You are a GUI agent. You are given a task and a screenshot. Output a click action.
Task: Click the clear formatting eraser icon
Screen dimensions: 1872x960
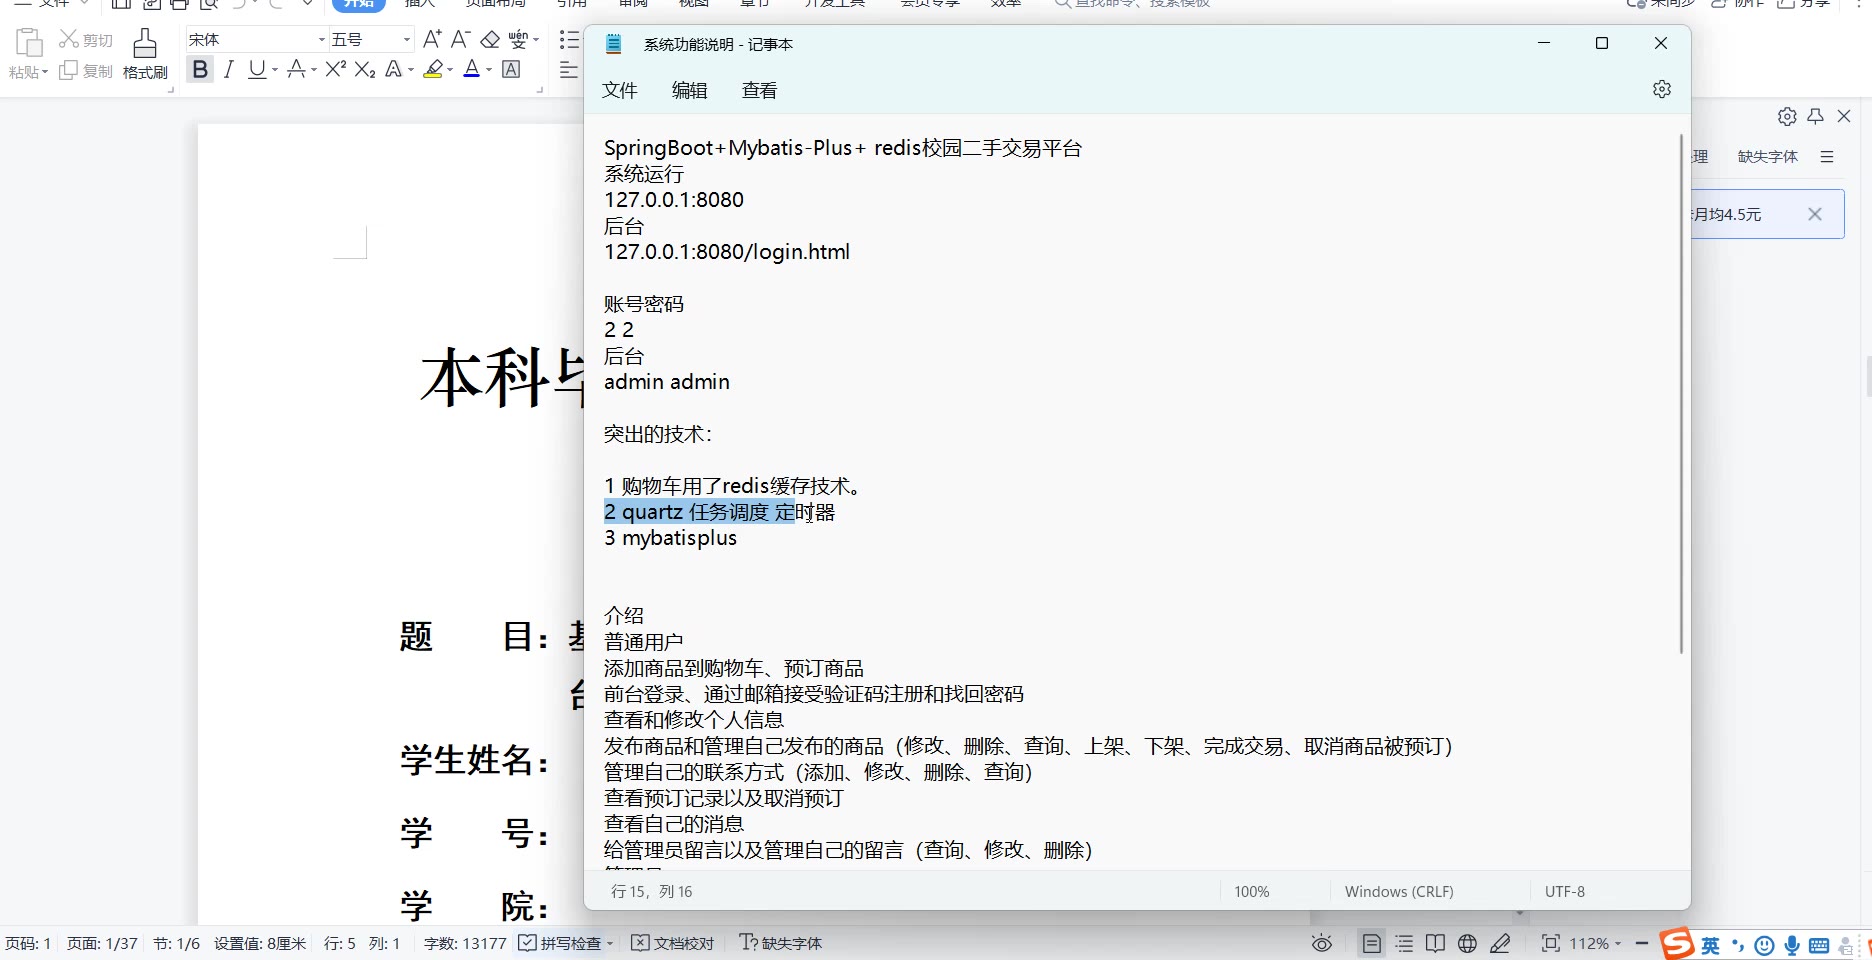pyautogui.click(x=490, y=39)
